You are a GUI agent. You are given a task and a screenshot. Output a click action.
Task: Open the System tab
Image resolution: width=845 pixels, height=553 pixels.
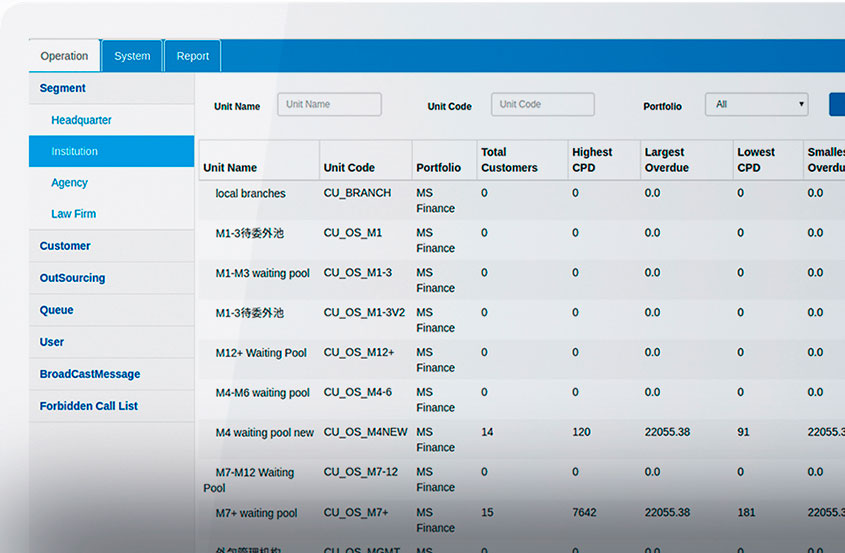[132, 56]
